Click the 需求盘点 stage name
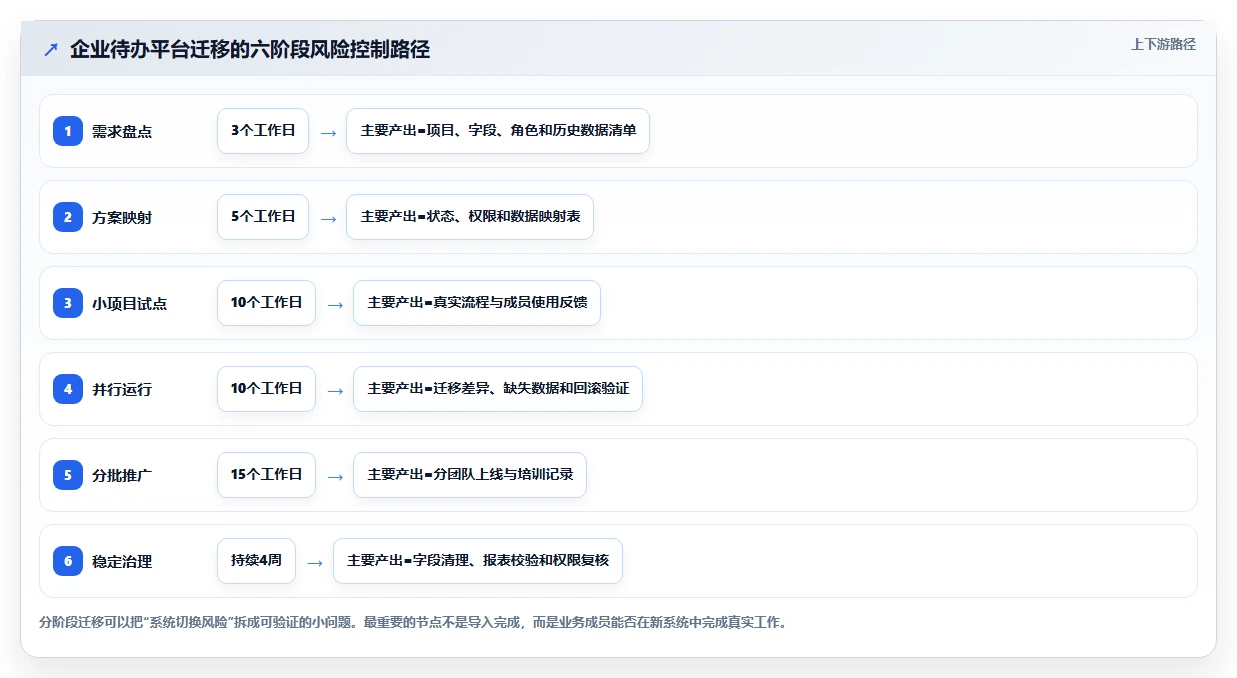 pos(122,131)
